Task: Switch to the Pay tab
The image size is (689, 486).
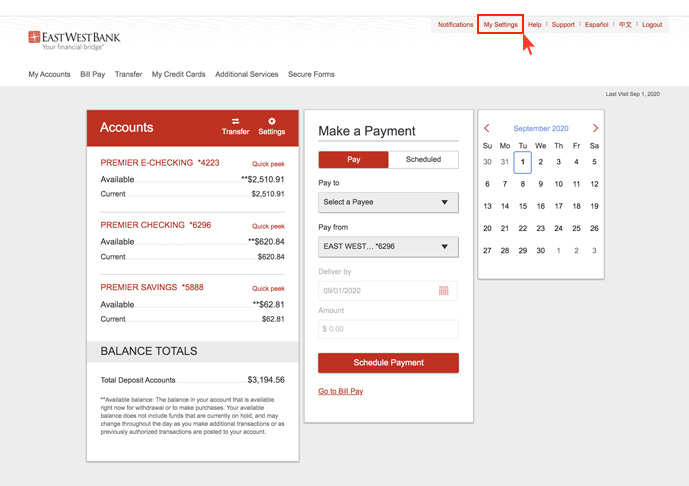Action: pyautogui.click(x=353, y=160)
